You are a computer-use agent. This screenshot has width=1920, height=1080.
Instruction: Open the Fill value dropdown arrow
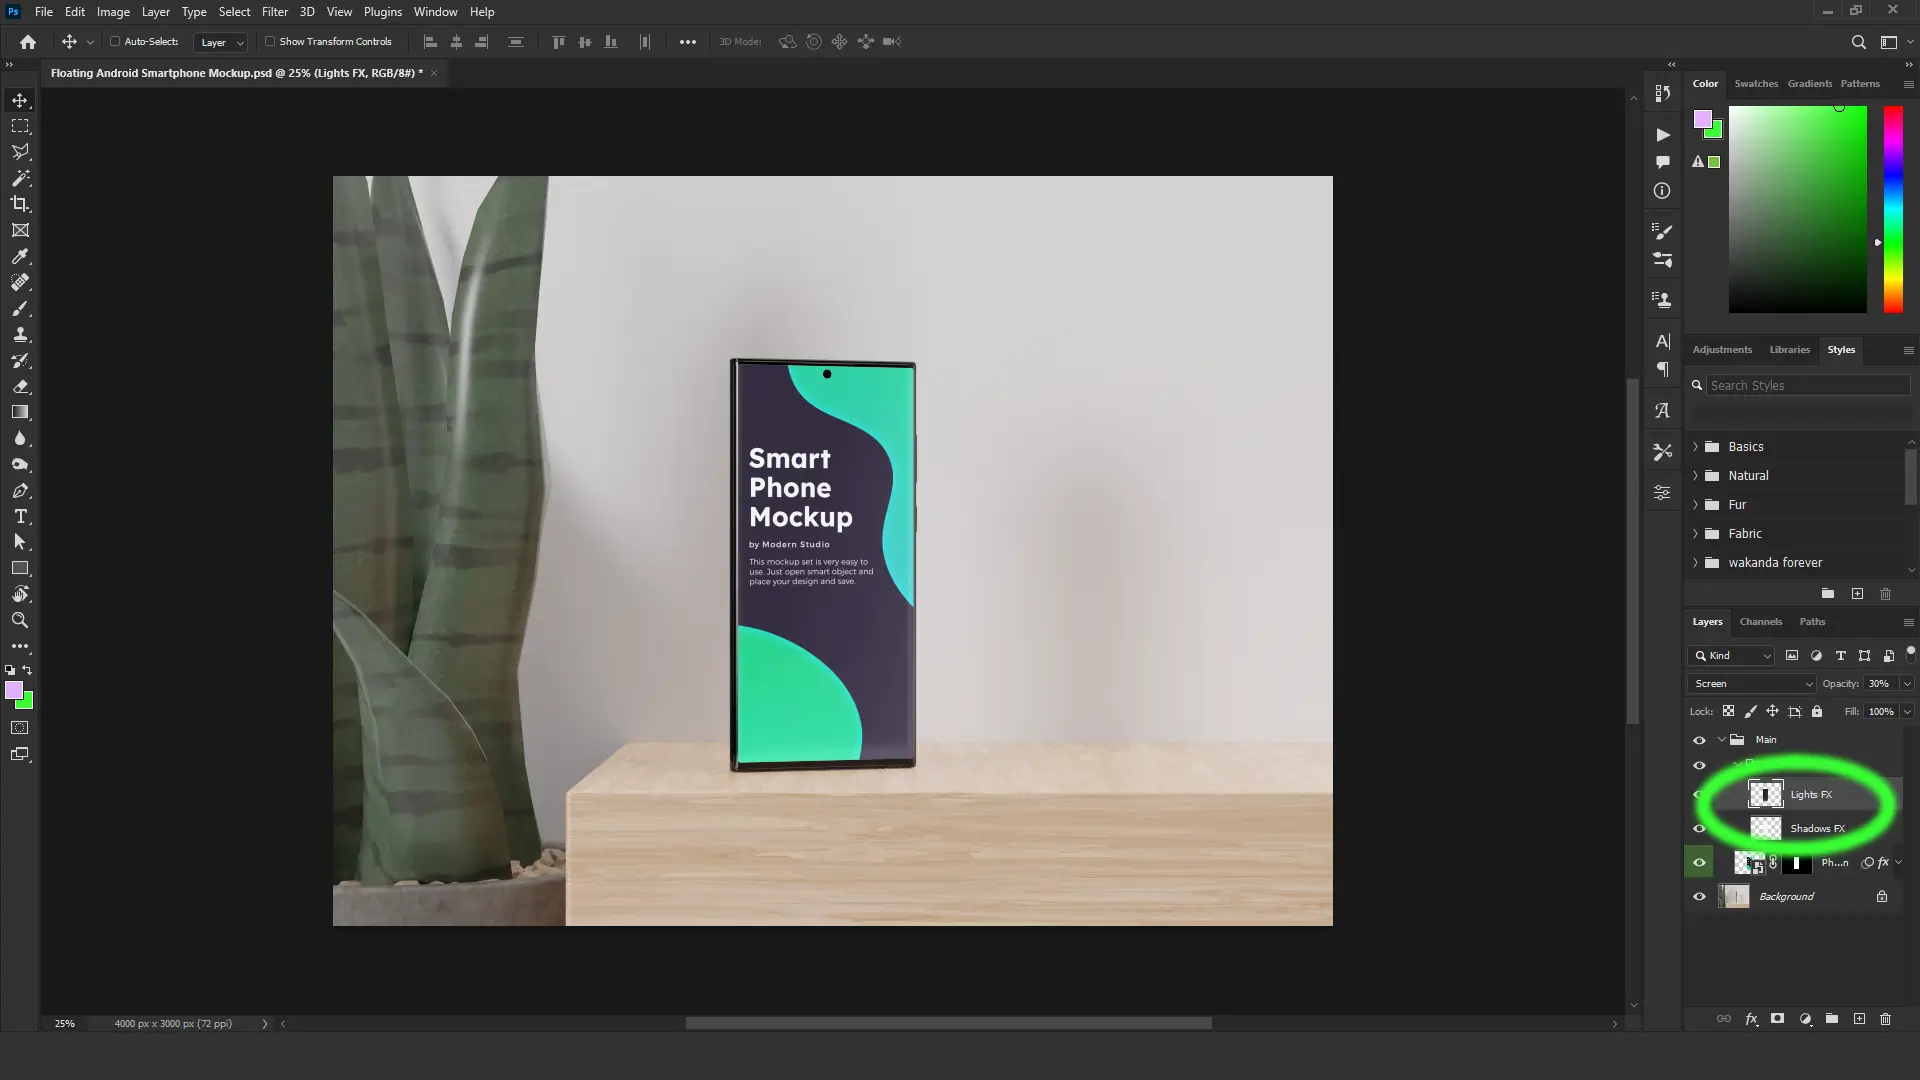(1907, 712)
